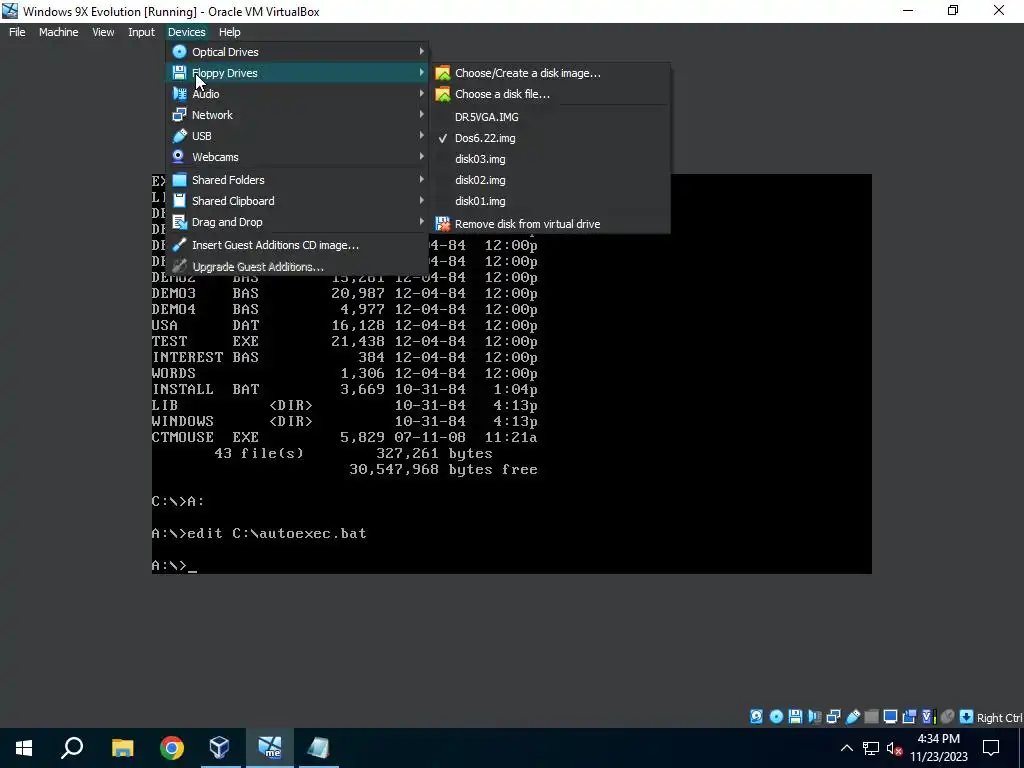Click the Remove disk from virtual drive icon

[x=443, y=224]
